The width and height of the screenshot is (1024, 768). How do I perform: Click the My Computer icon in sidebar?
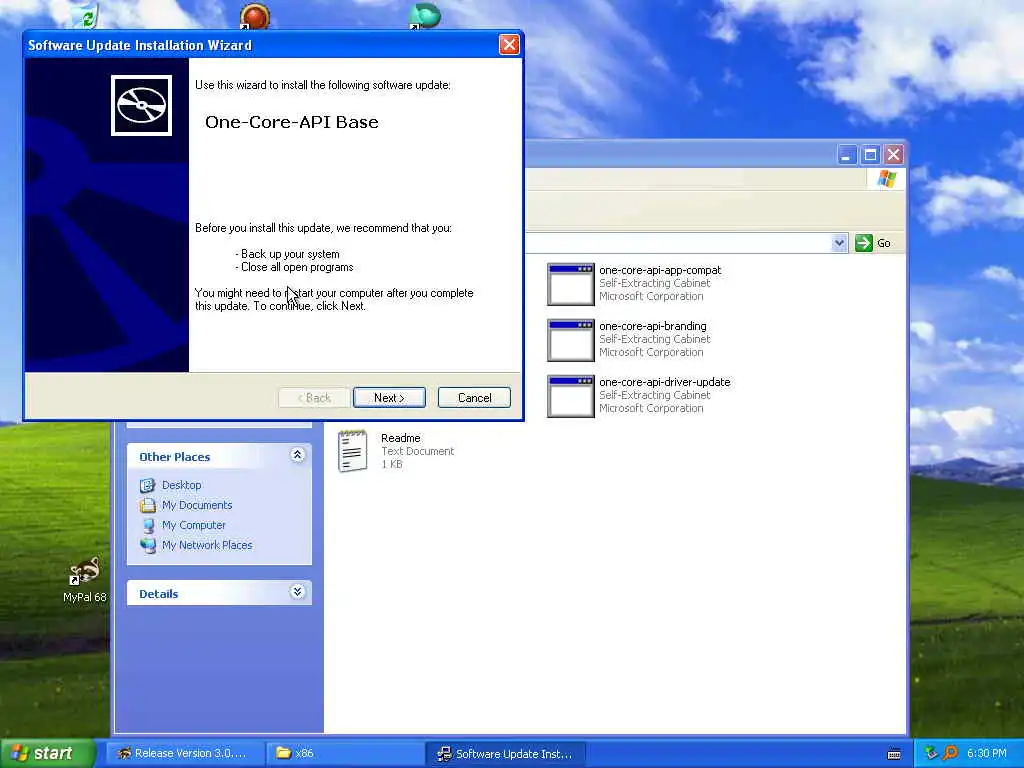pyautogui.click(x=148, y=525)
